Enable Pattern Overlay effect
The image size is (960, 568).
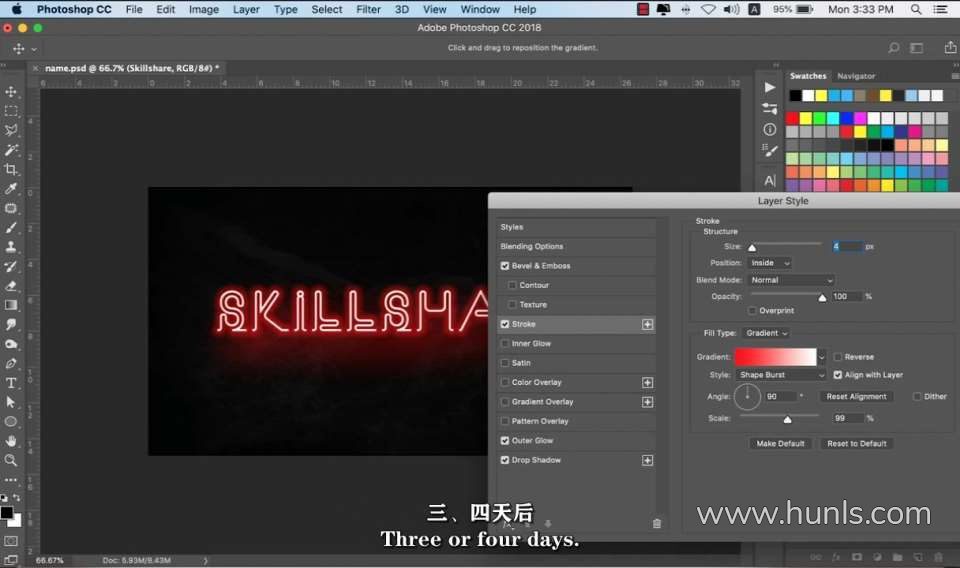click(x=505, y=421)
